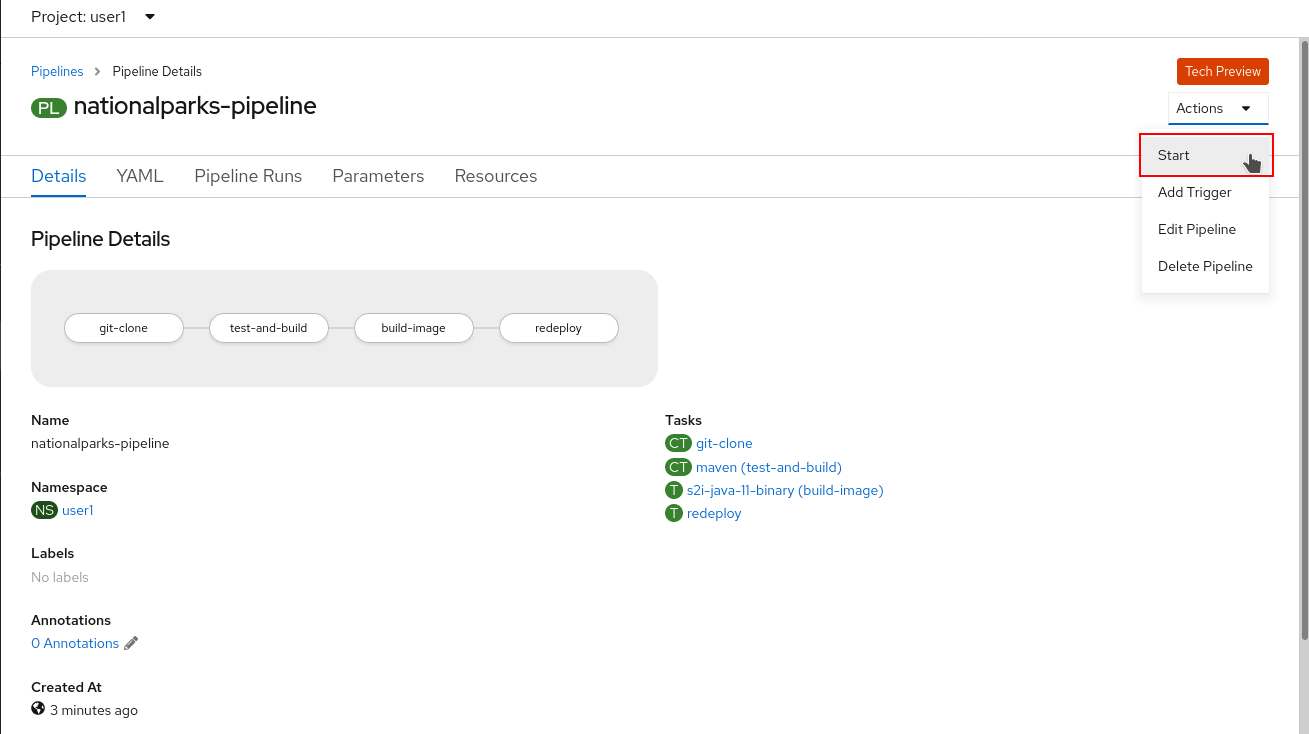Click the NS namespace badge icon
Screen dimensions: 1309x734
[44, 511]
